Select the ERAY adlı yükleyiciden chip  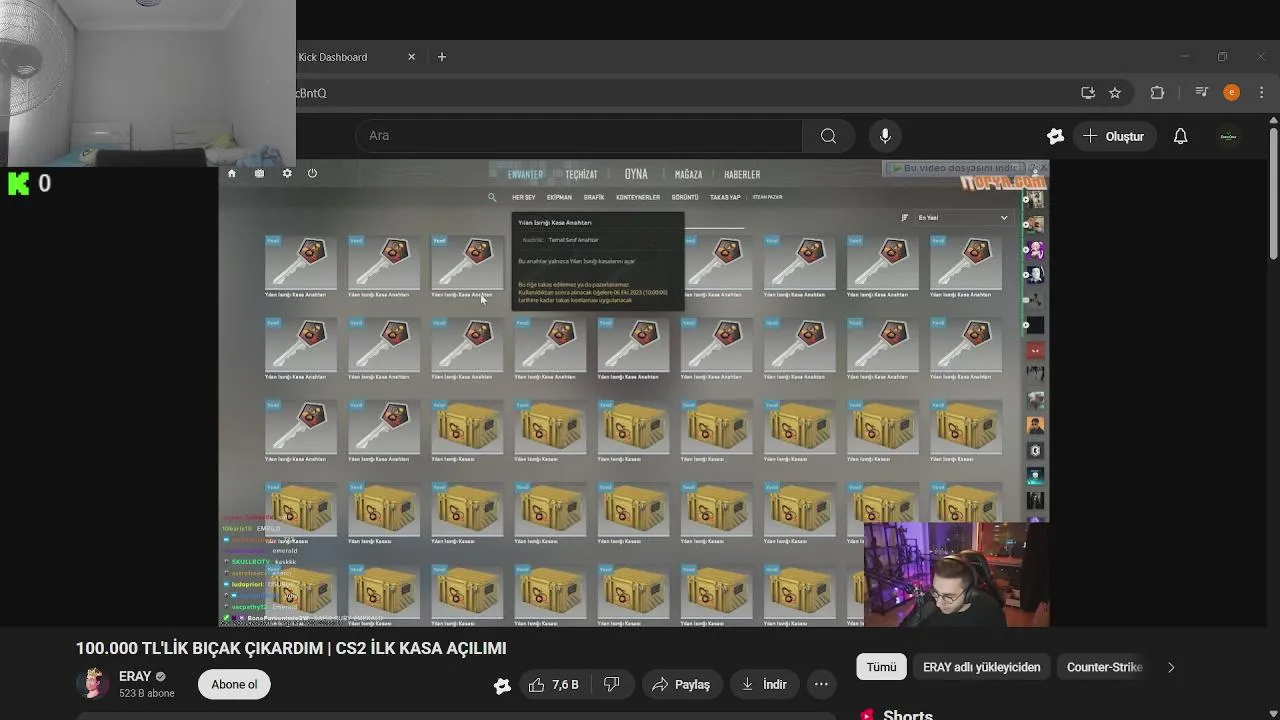(981, 667)
